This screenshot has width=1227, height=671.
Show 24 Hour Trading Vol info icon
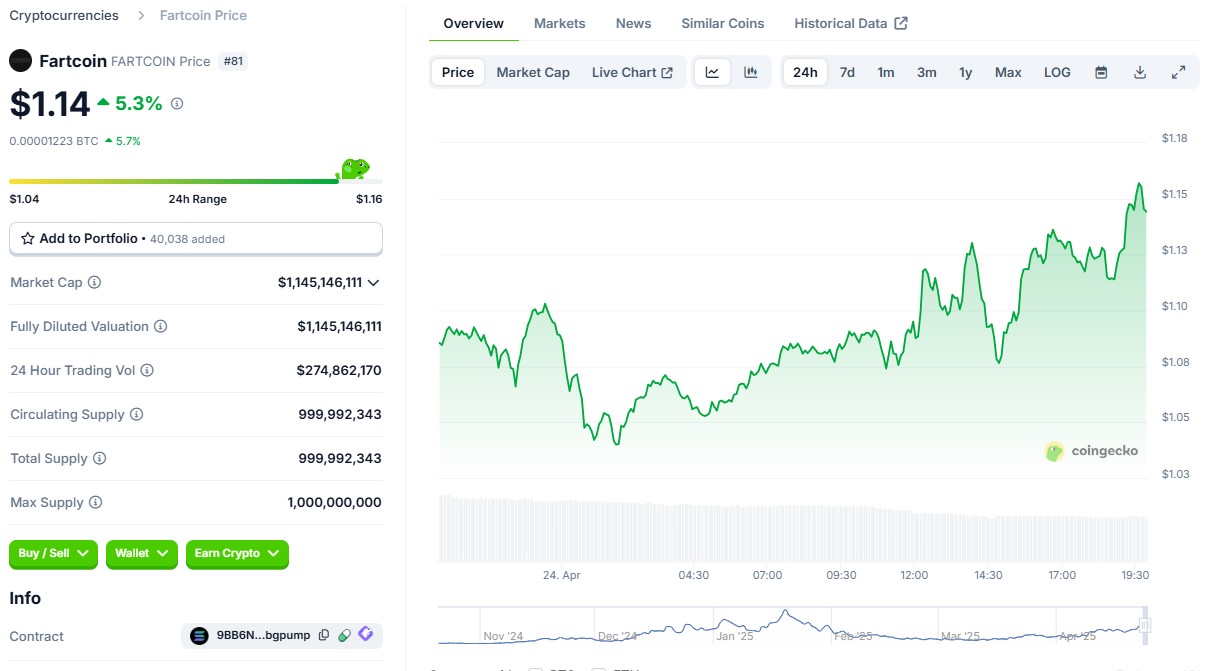147,371
